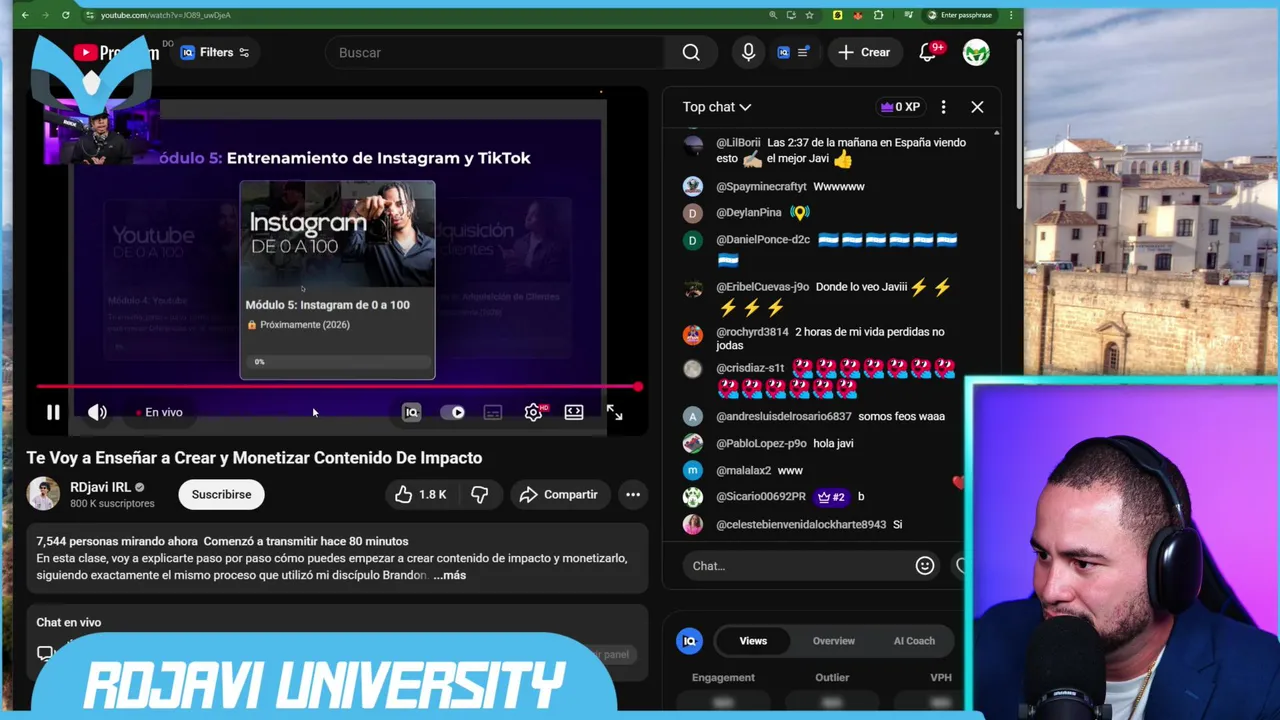
Task: Open the vidIQ menu beside microphone
Action: (x=792, y=52)
